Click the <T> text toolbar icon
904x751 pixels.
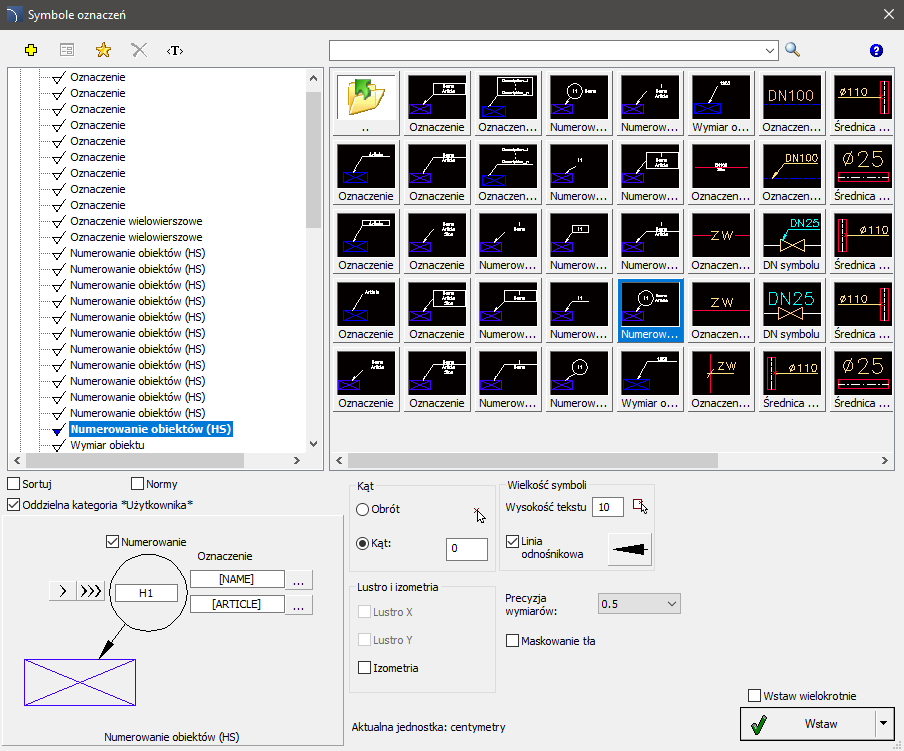175,49
